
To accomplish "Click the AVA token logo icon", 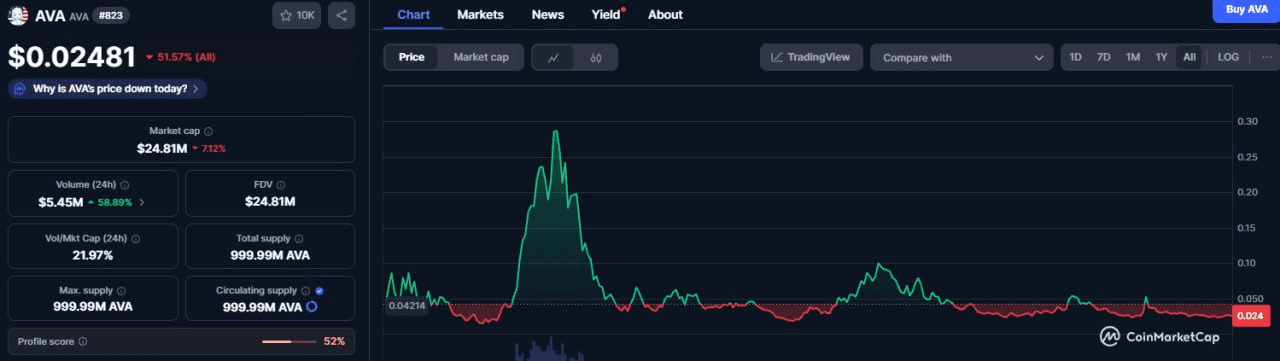I will 18,15.
